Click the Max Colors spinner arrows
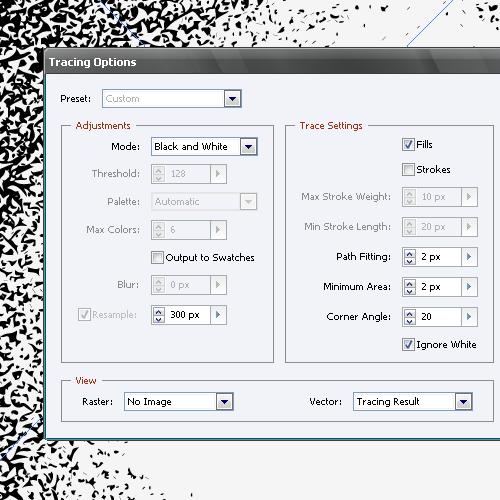Image resolution: width=500 pixels, height=500 pixels. (x=159, y=230)
